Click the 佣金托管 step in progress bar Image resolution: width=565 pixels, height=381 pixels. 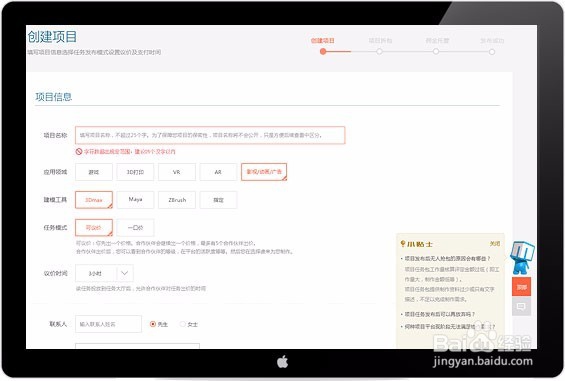pyautogui.click(x=437, y=40)
